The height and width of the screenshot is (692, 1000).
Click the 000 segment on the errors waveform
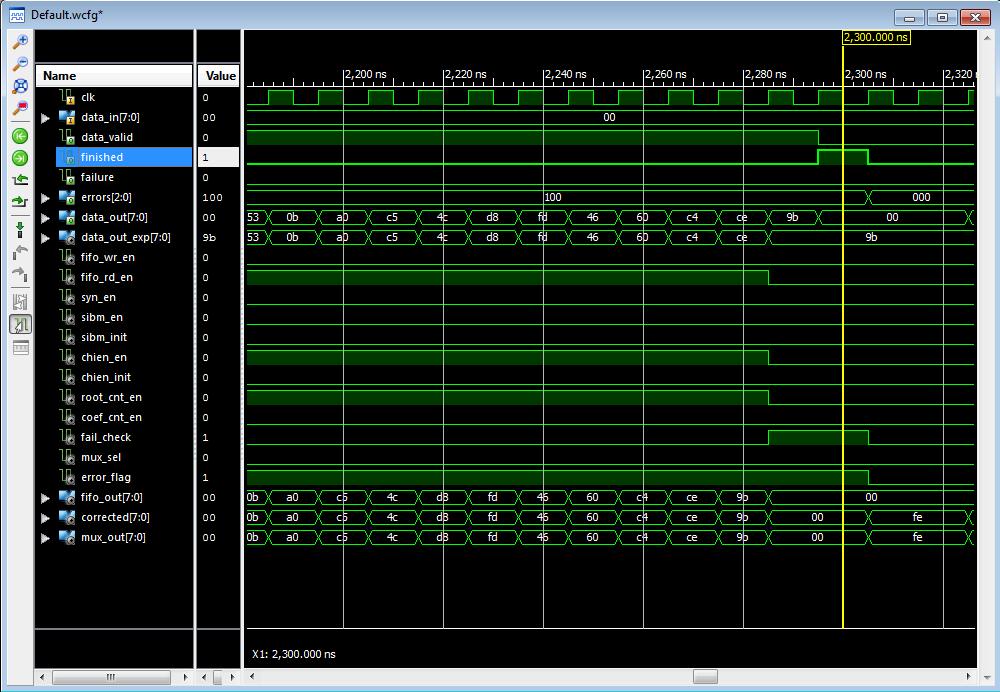click(x=921, y=197)
